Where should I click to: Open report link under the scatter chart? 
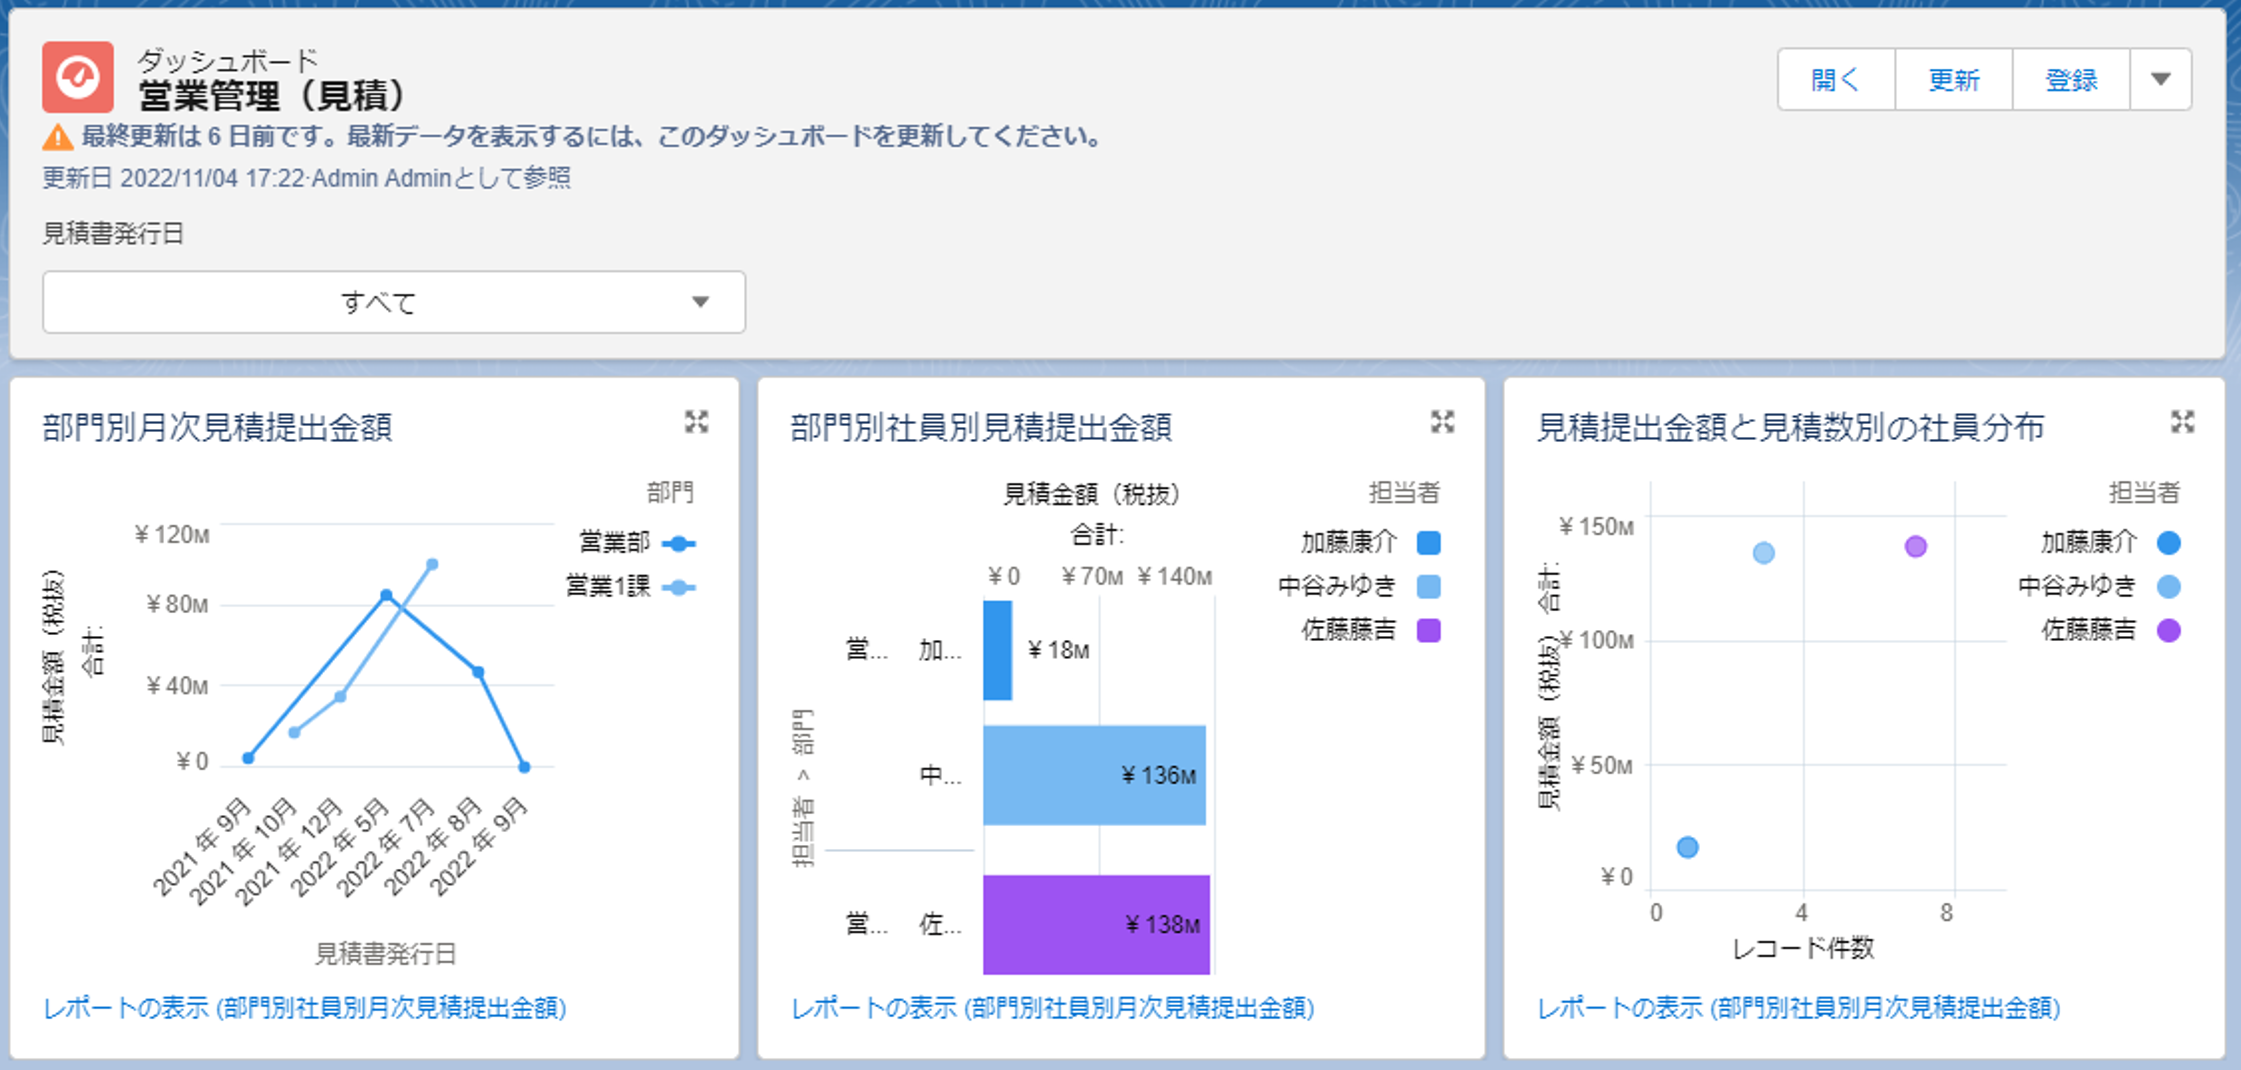click(1799, 1008)
